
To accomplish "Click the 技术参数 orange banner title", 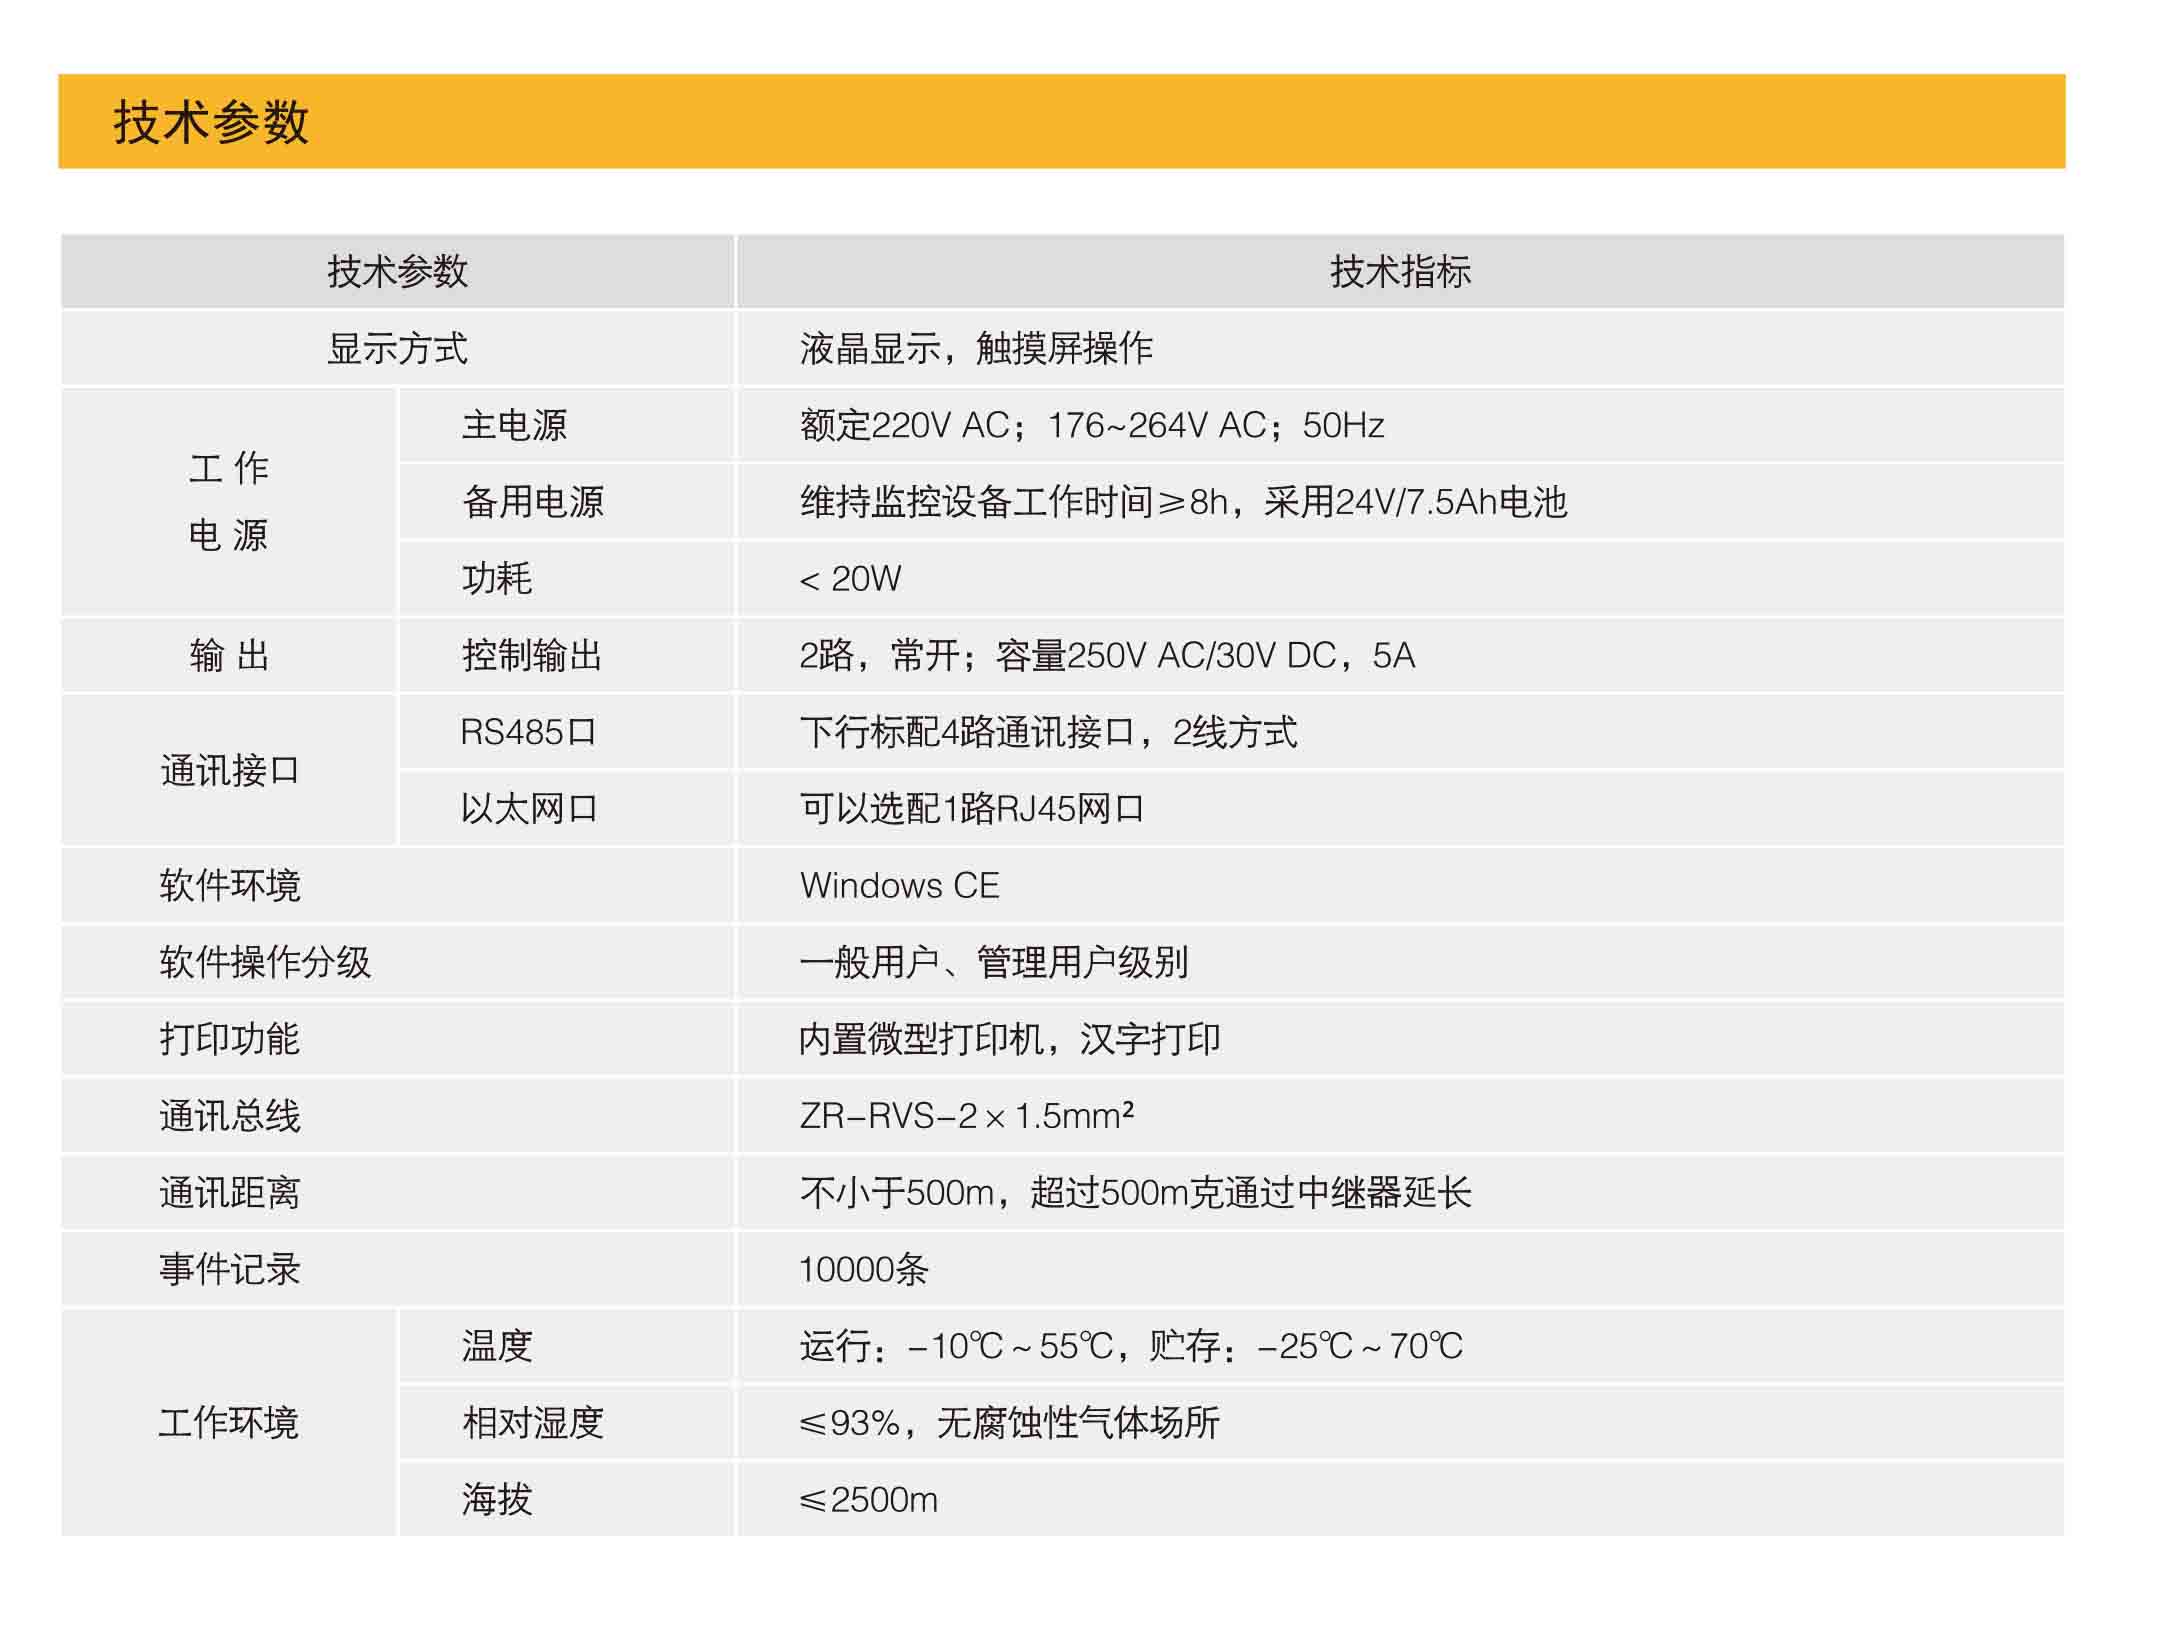I will tap(211, 123).
